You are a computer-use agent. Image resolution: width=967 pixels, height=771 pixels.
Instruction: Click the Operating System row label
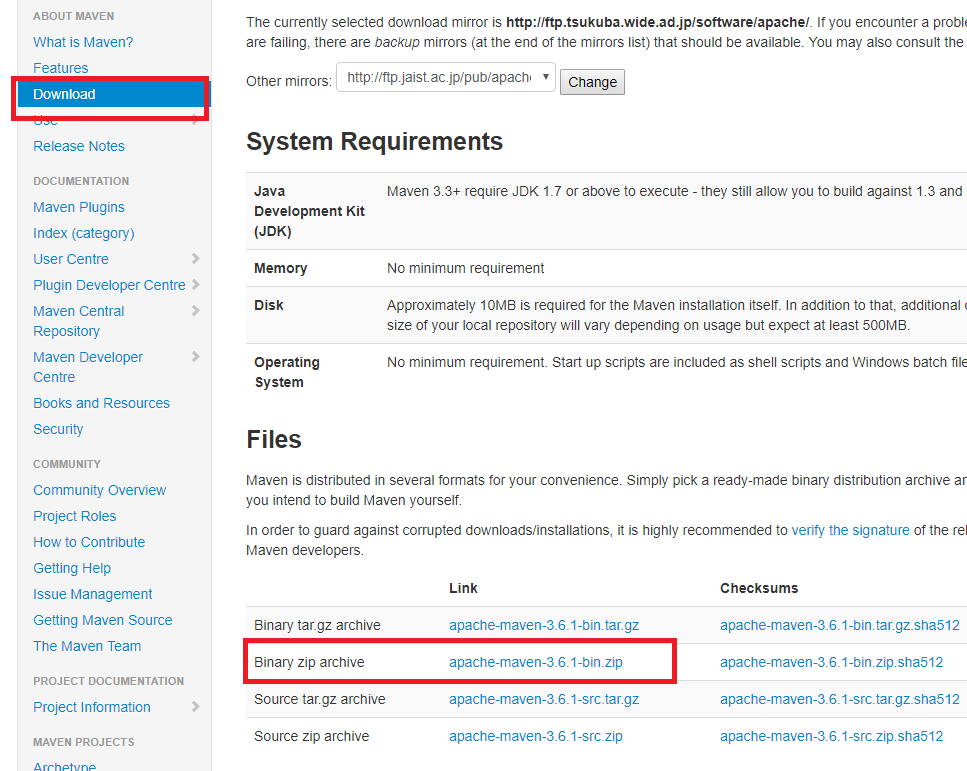(x=287, y=372)
